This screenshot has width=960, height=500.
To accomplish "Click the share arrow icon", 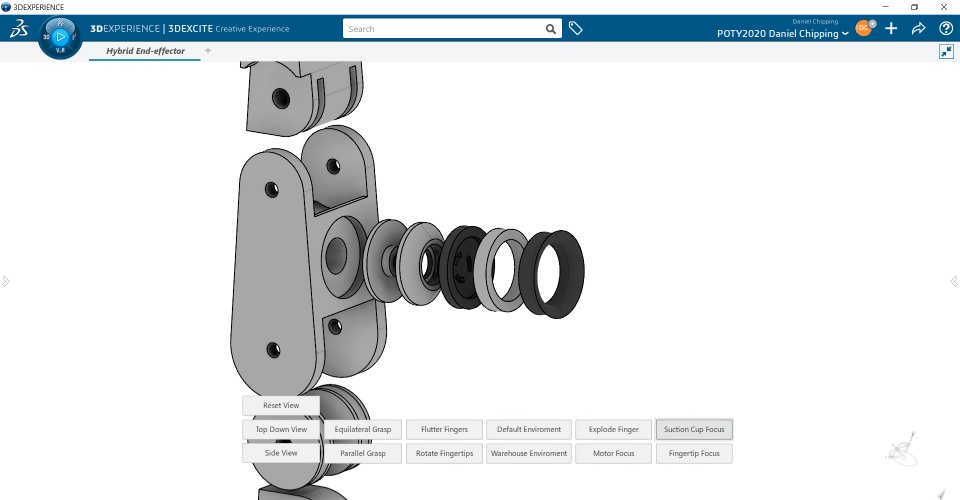I will 918,28.
